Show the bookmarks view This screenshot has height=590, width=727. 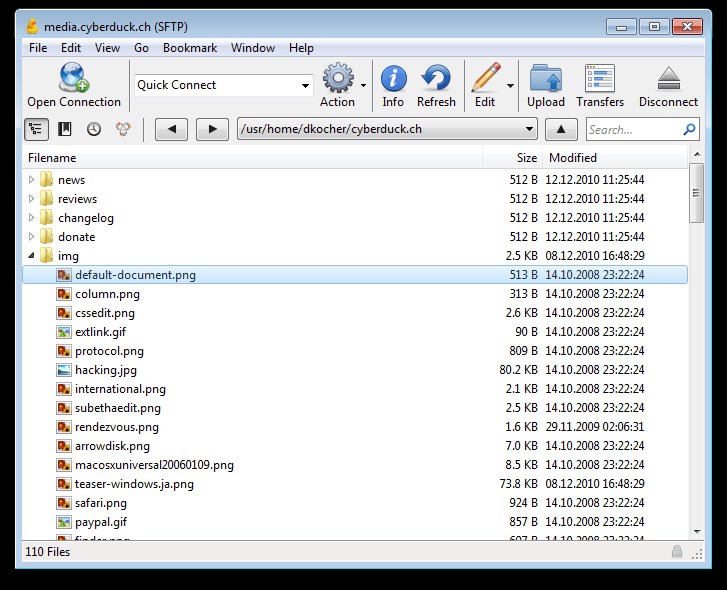(65, 129)
